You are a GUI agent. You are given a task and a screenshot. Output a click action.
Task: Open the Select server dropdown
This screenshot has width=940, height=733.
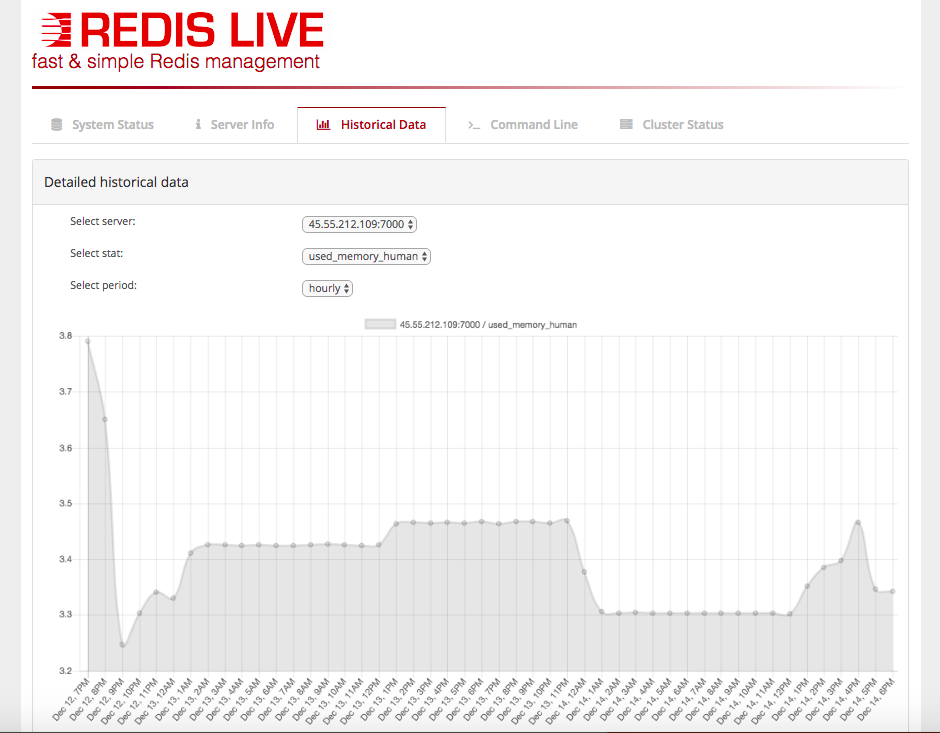[x=359, y=224]
